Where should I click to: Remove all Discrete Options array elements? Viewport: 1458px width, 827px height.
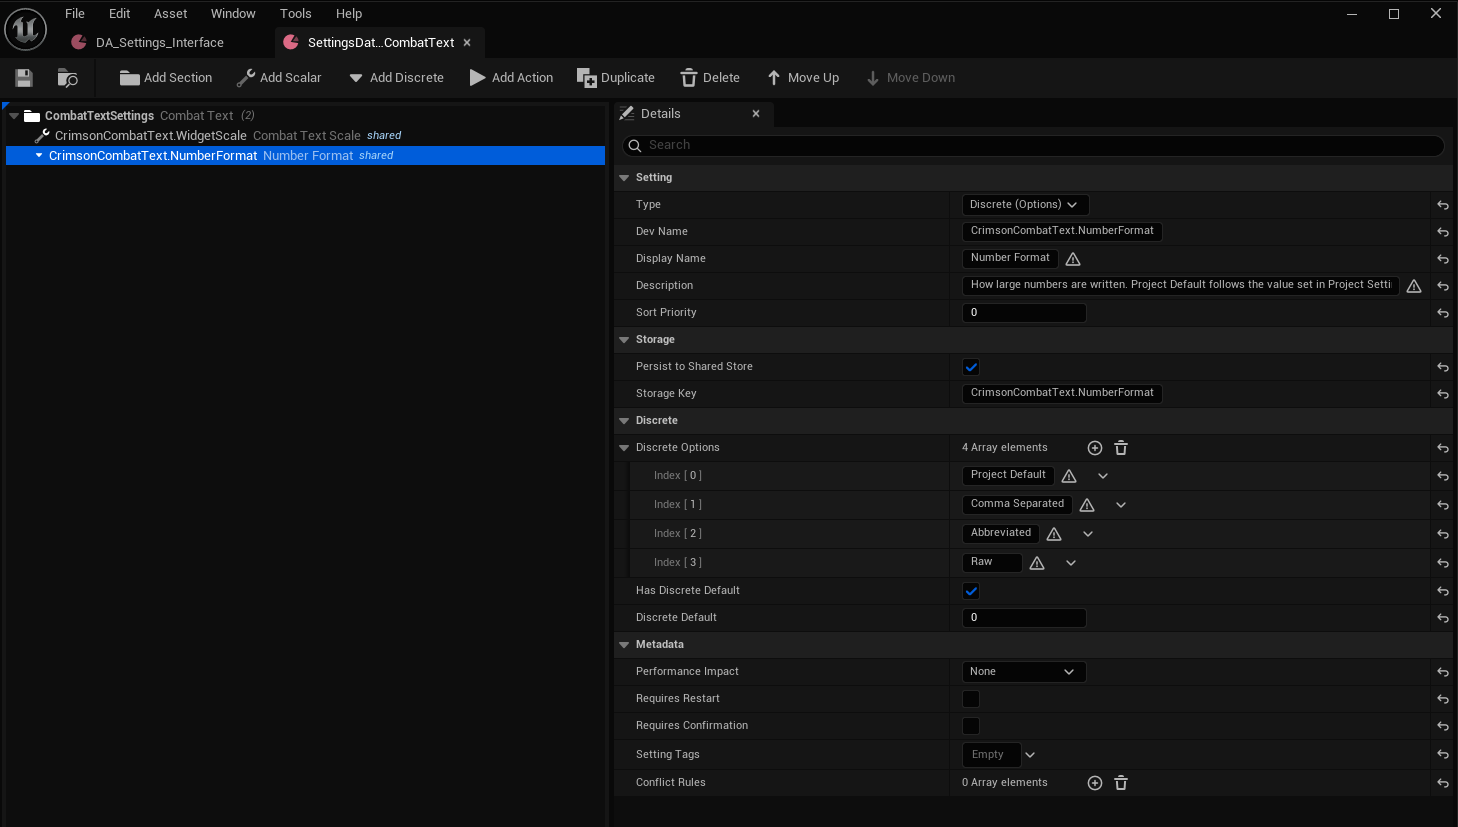1121,448
